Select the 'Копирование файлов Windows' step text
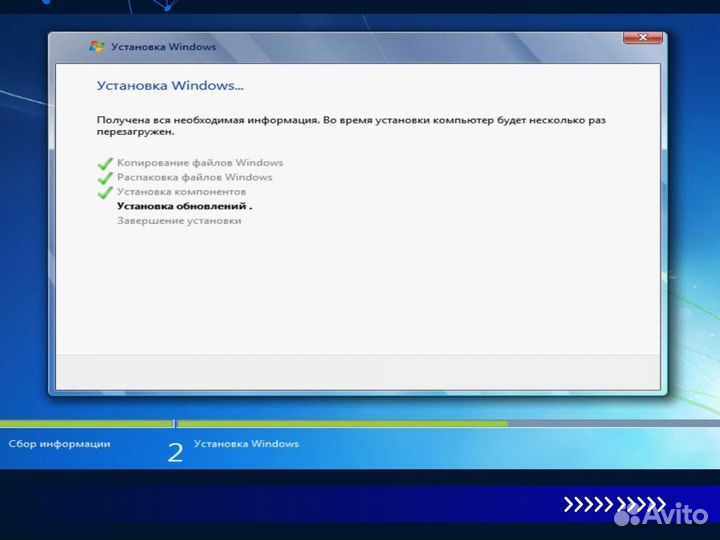 coord(200,163)
